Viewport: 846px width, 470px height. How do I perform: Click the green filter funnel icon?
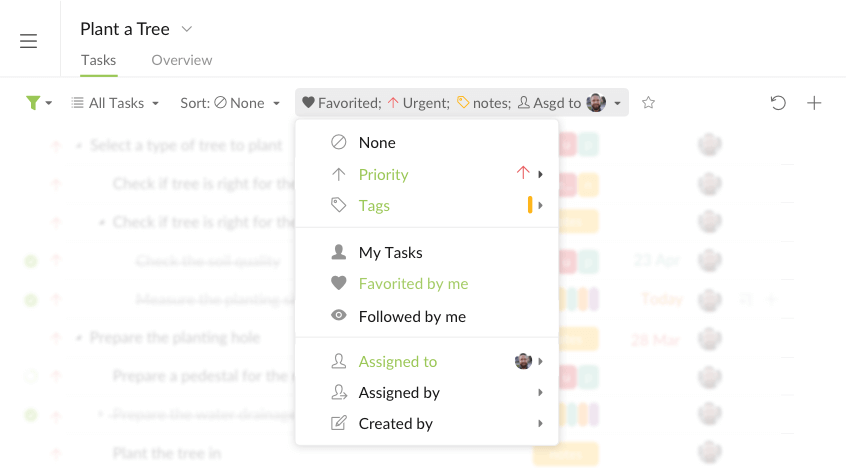click(x=34, y=103)
